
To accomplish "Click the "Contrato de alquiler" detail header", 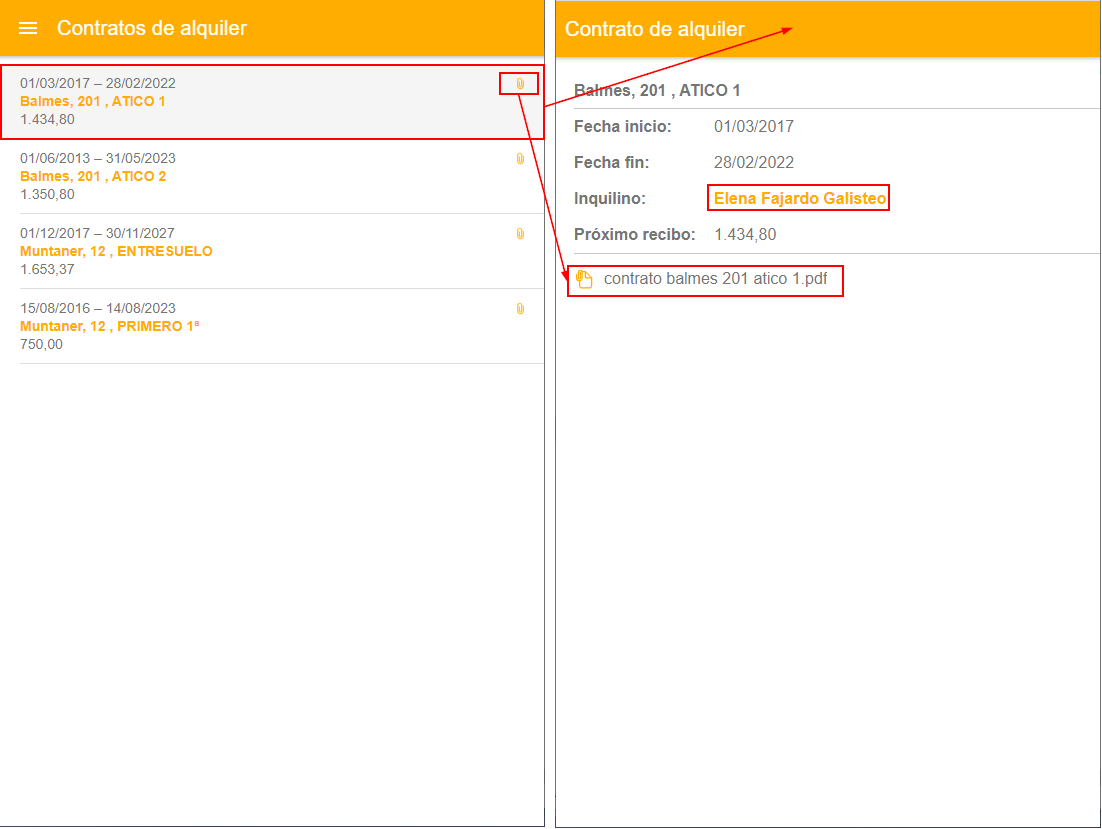I will point(654,29).
